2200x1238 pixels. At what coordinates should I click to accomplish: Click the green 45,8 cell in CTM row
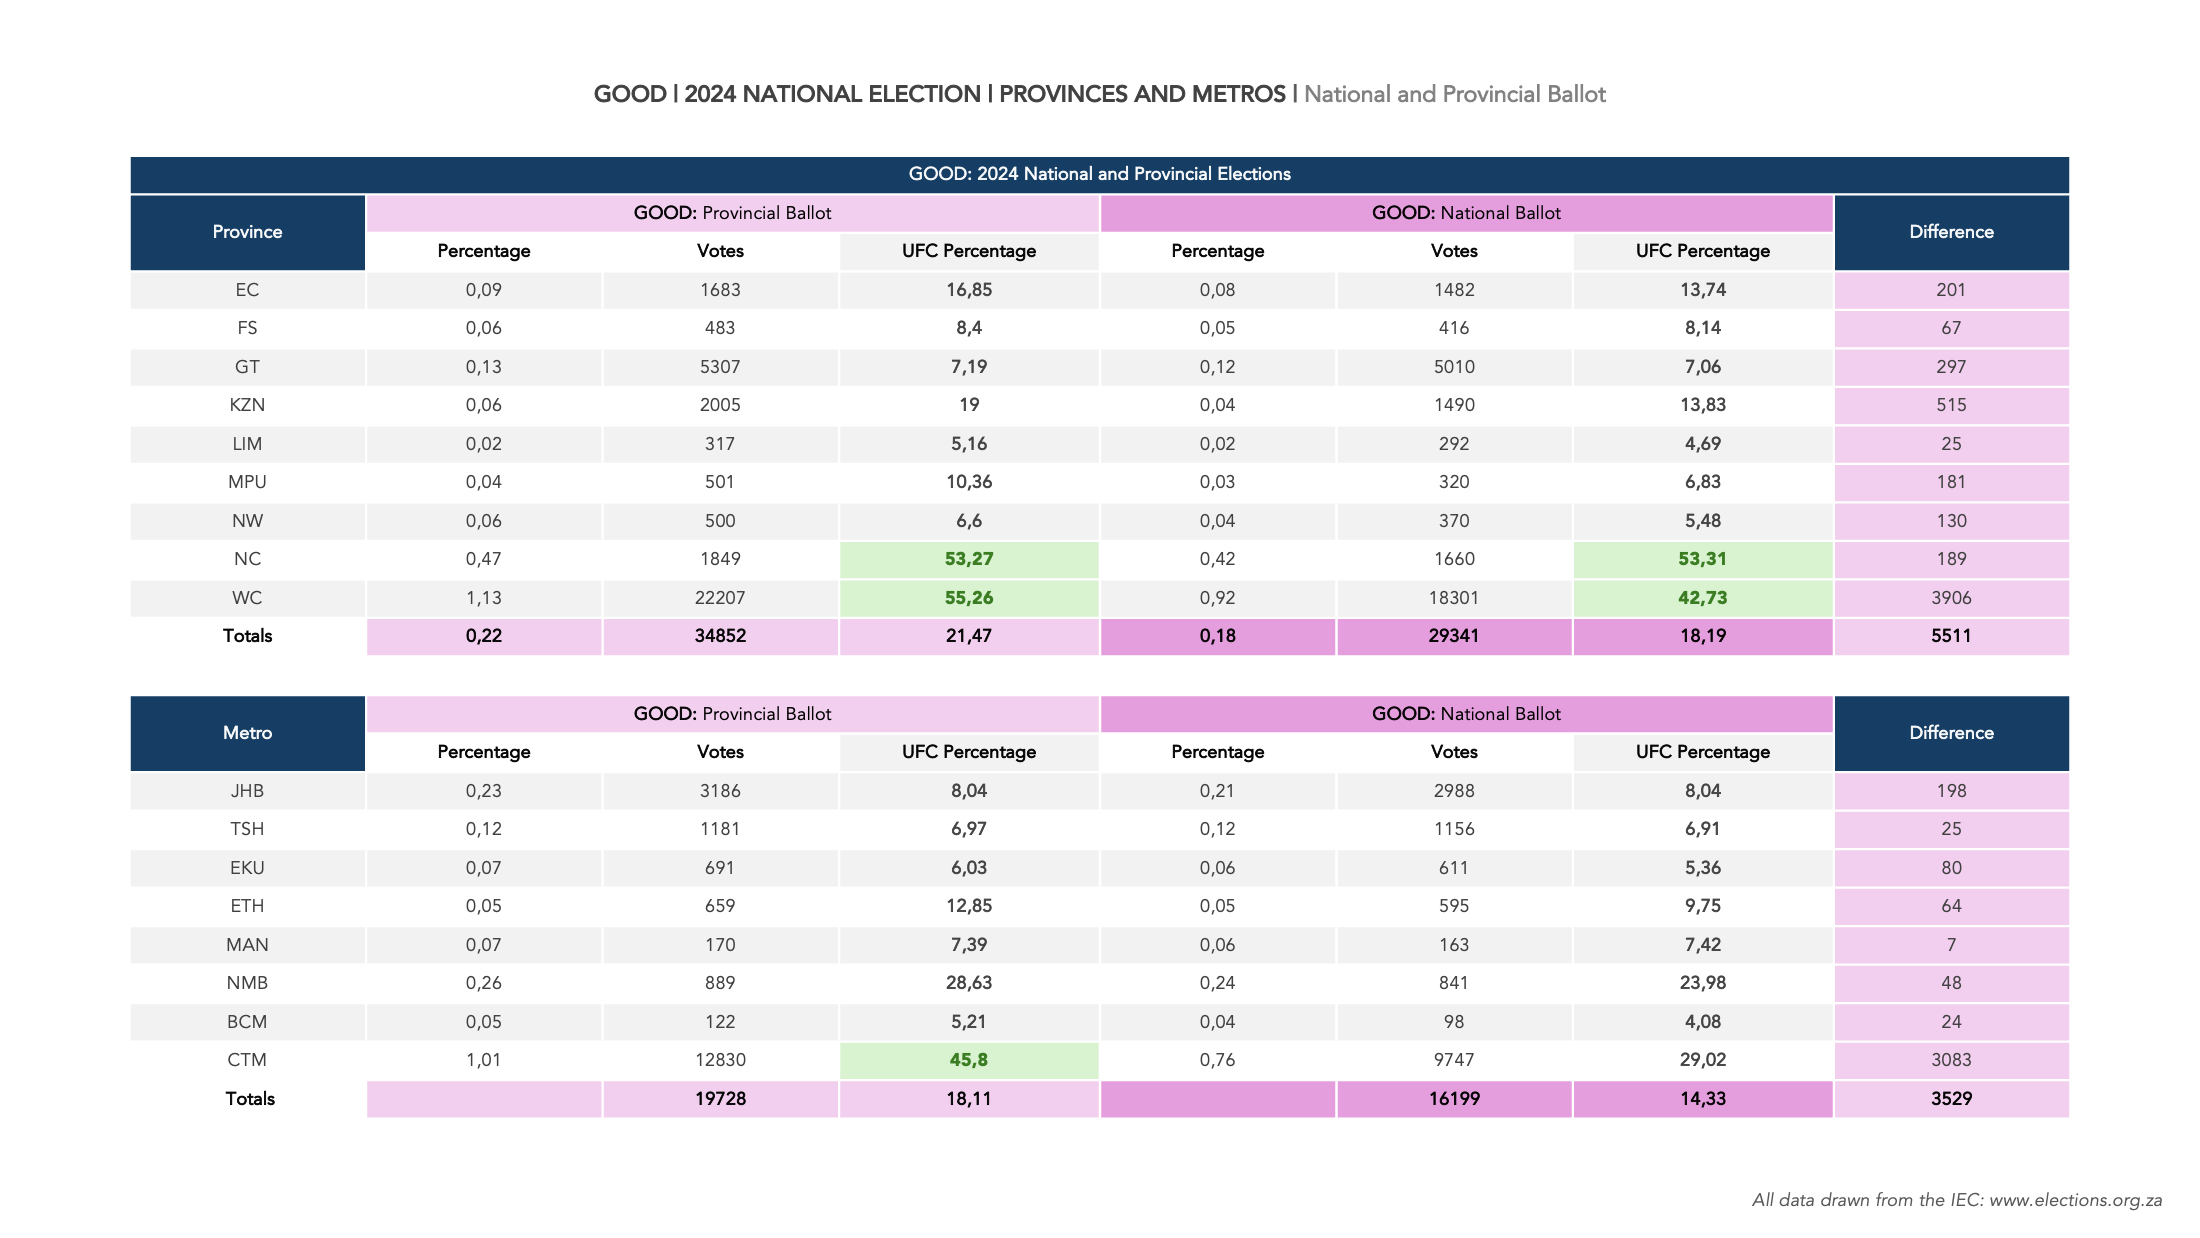[968, 1060]
